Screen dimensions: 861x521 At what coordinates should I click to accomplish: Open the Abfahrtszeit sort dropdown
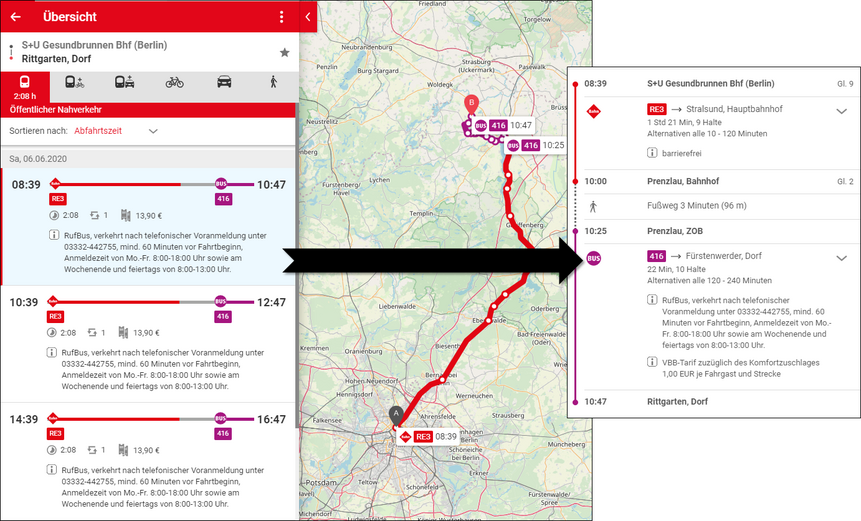(116, 131)
